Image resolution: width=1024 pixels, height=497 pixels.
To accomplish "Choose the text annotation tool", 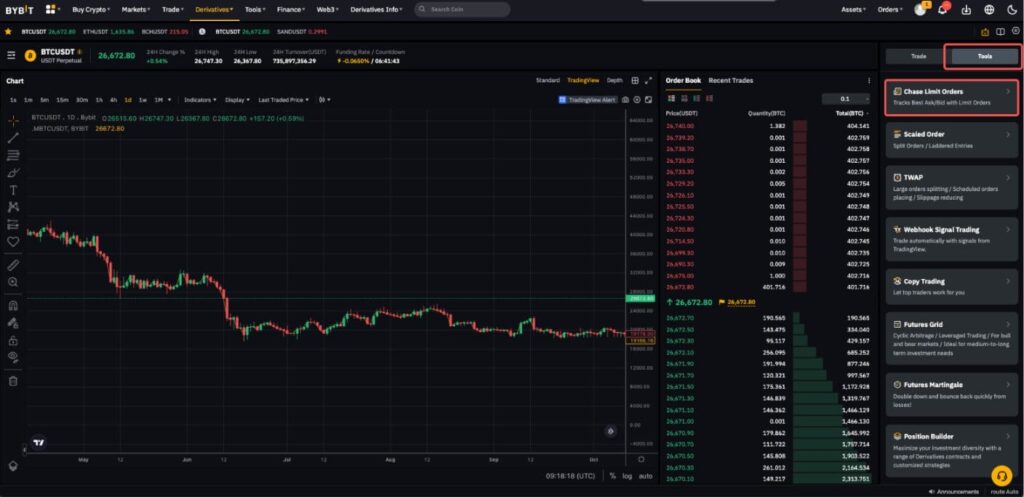I will click(13, 190).
